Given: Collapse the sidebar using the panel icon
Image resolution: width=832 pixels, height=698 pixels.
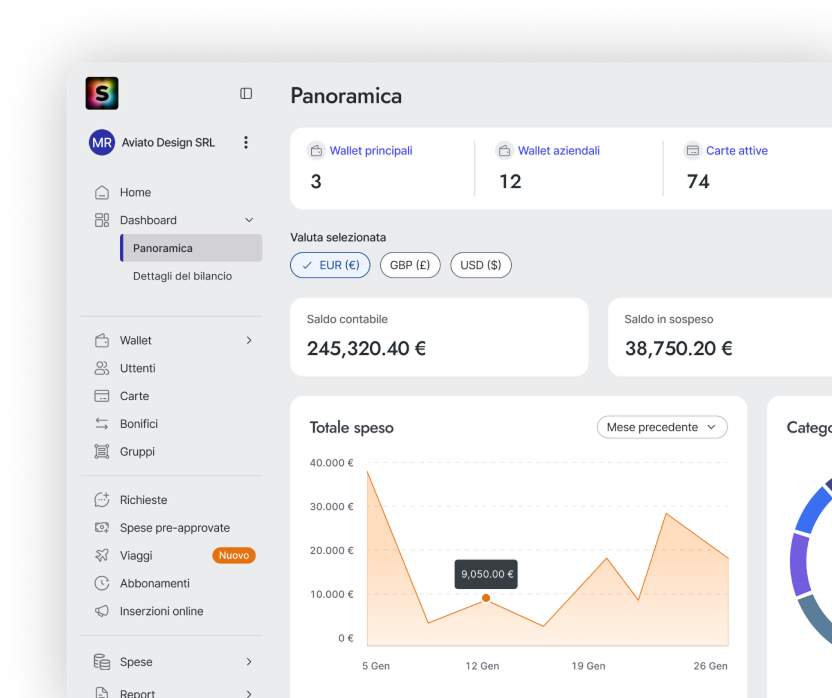Looking at the screenshot, I should [246, 93].
